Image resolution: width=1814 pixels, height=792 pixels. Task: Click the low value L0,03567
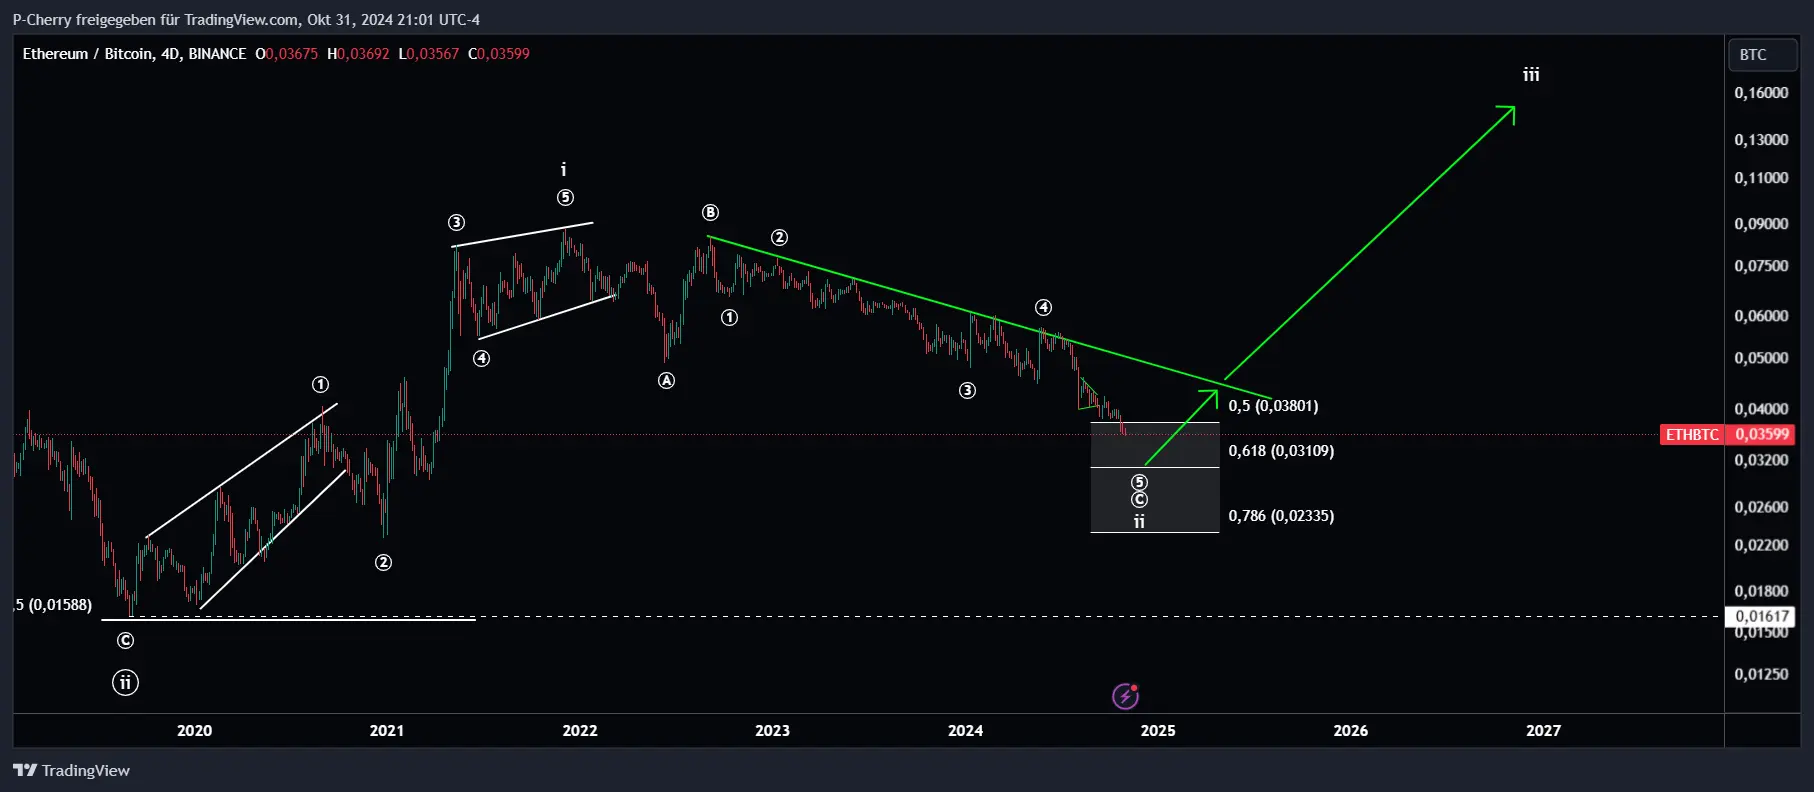coord(429,54)
